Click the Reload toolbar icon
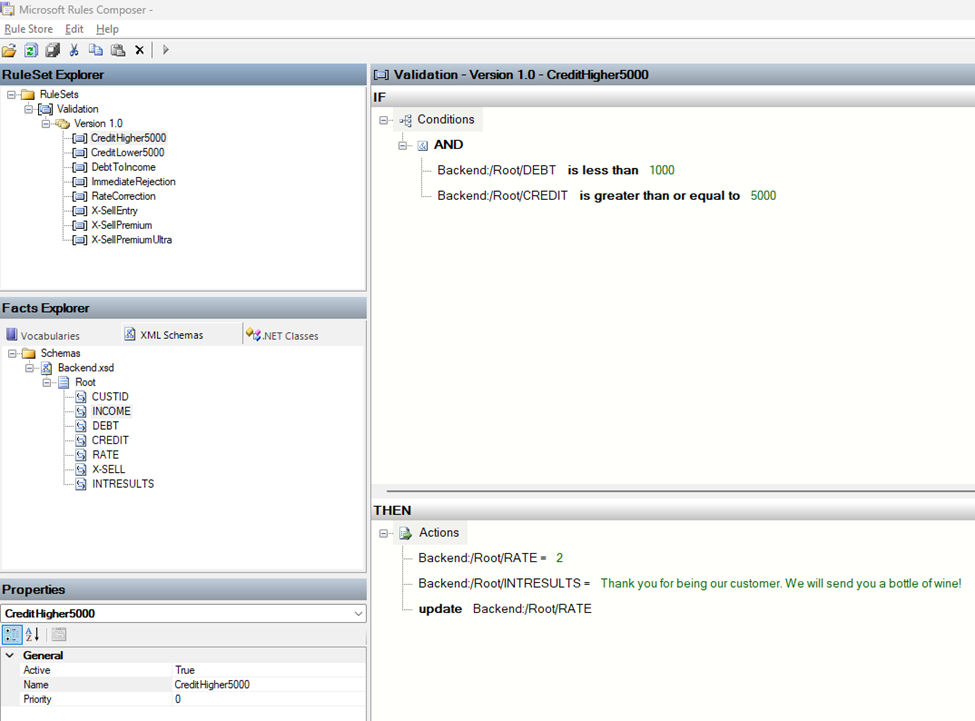This screenshot has height=721, width=975. (x=31, y=50)
